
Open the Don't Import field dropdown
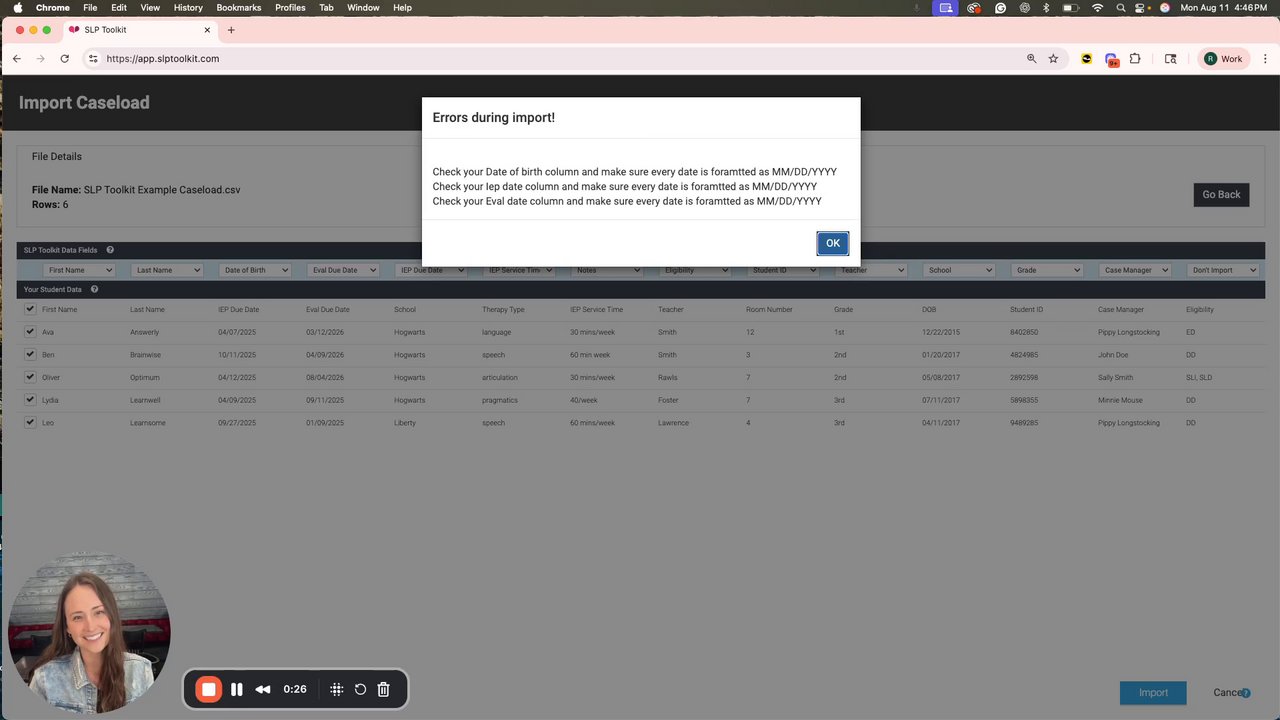click(1224, 270)
